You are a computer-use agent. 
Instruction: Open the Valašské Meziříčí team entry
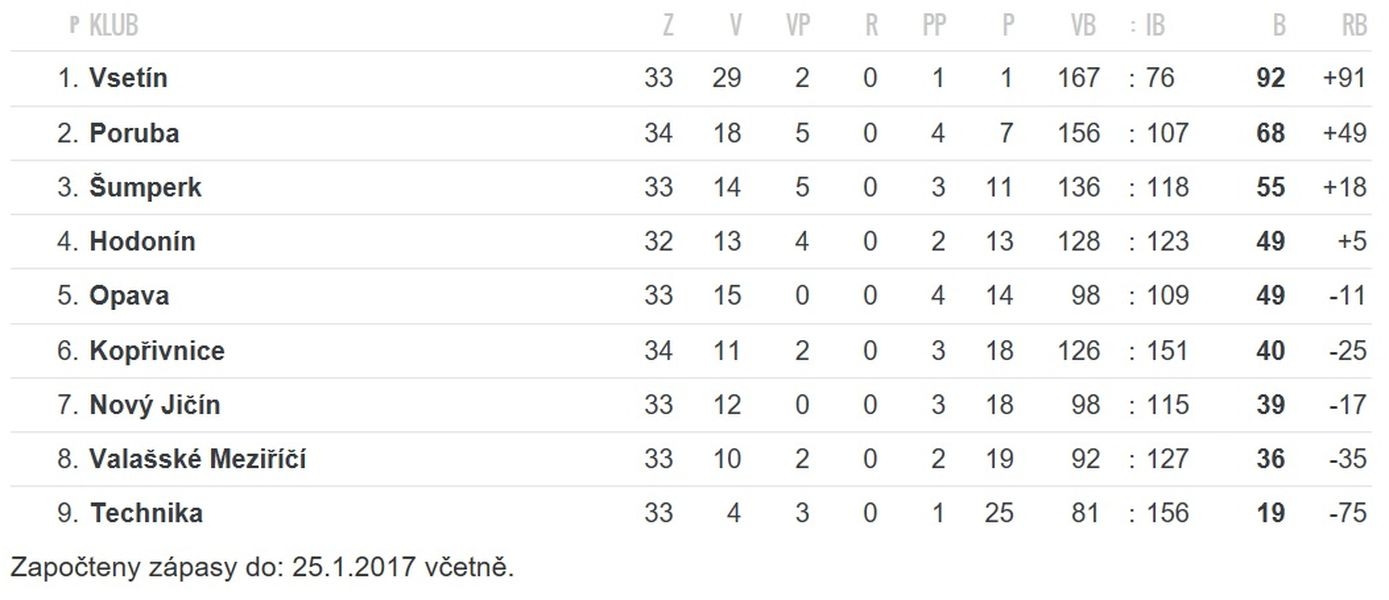(198, 459)
